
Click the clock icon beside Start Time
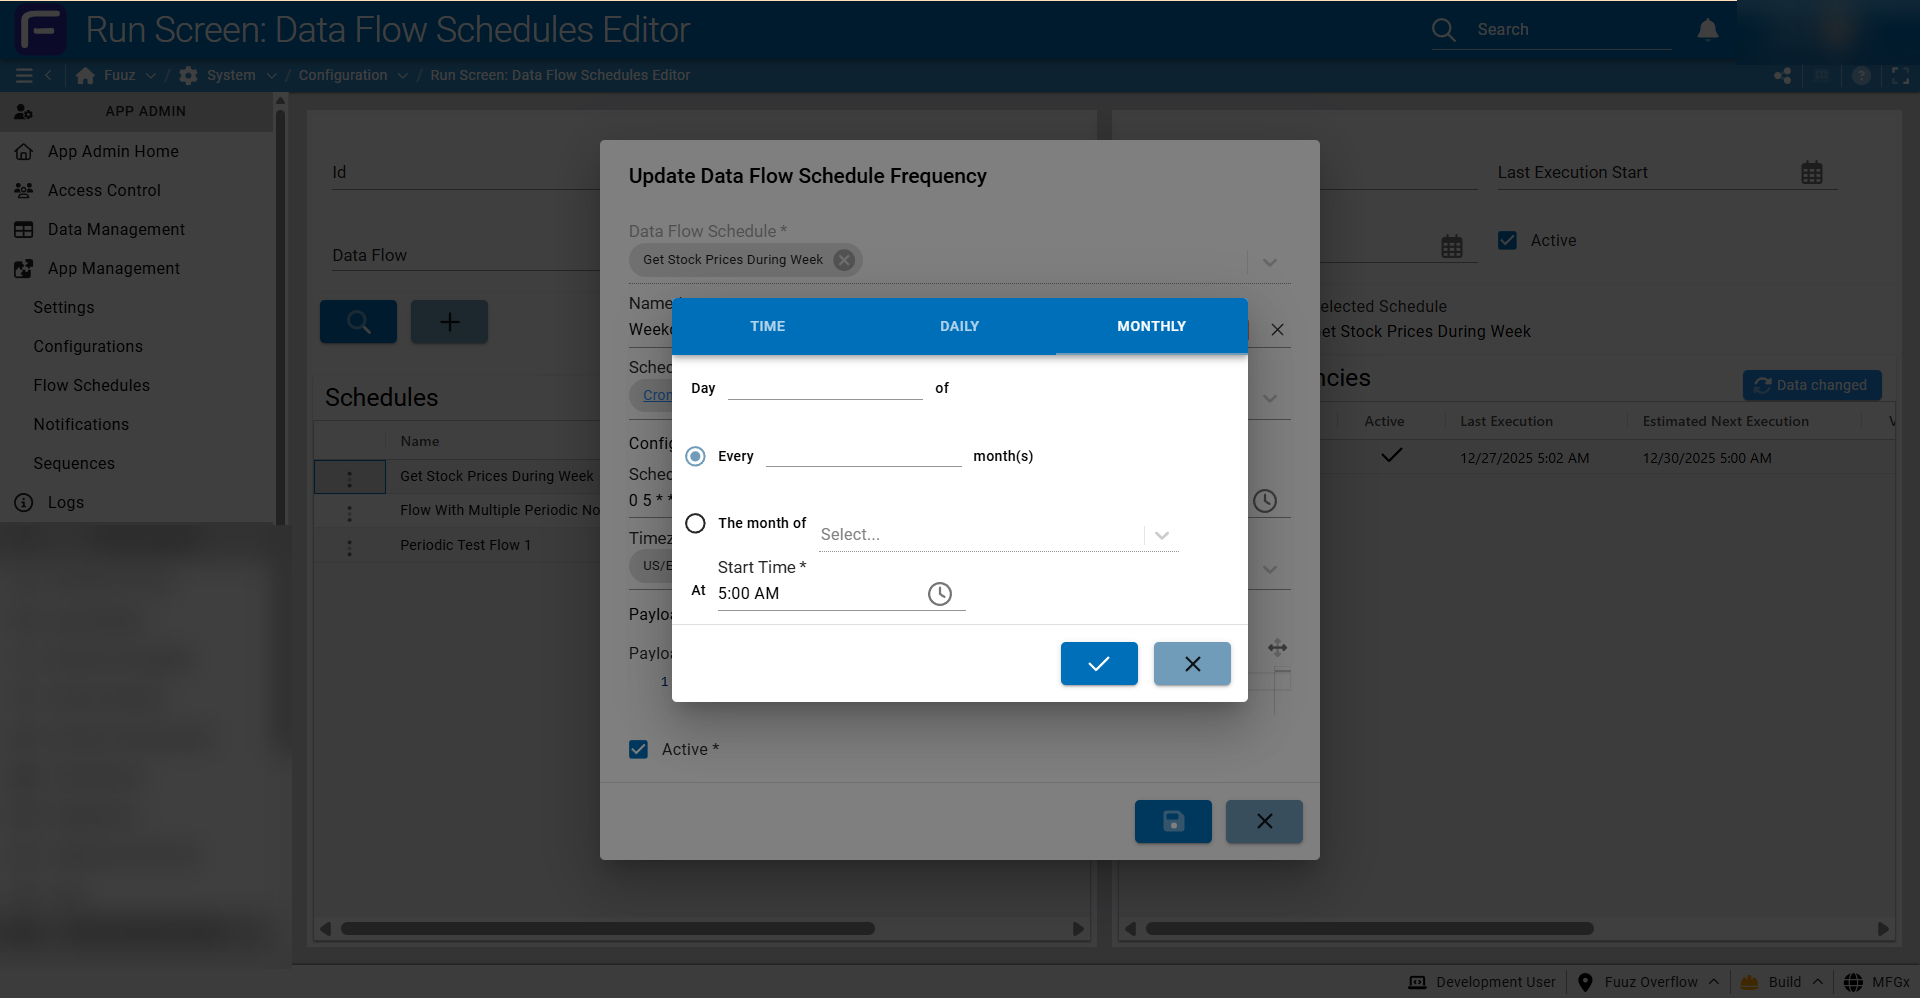(939, 594)
